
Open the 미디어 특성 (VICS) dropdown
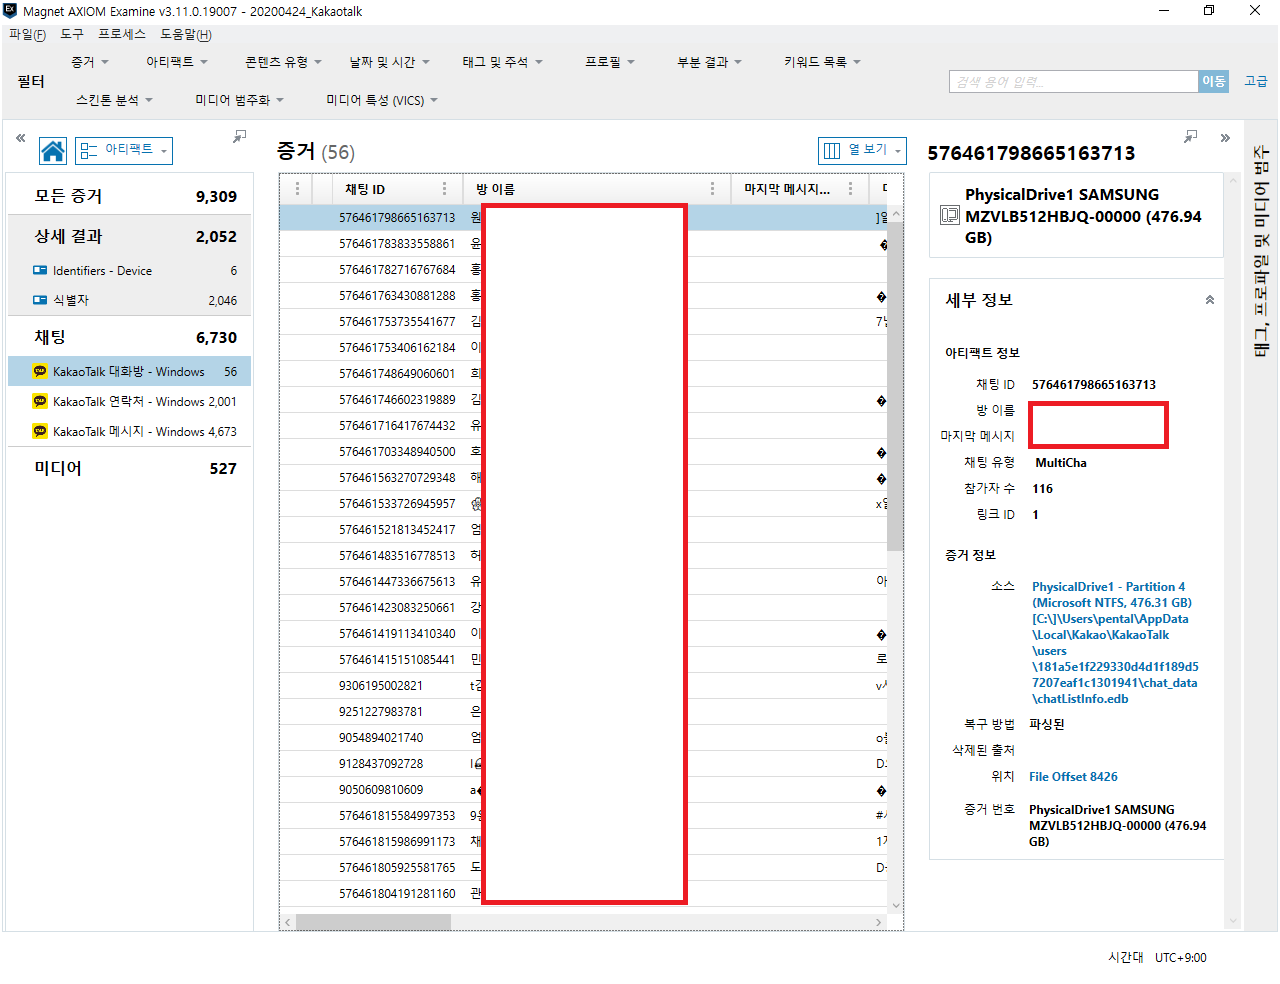[x=382, y=100]
